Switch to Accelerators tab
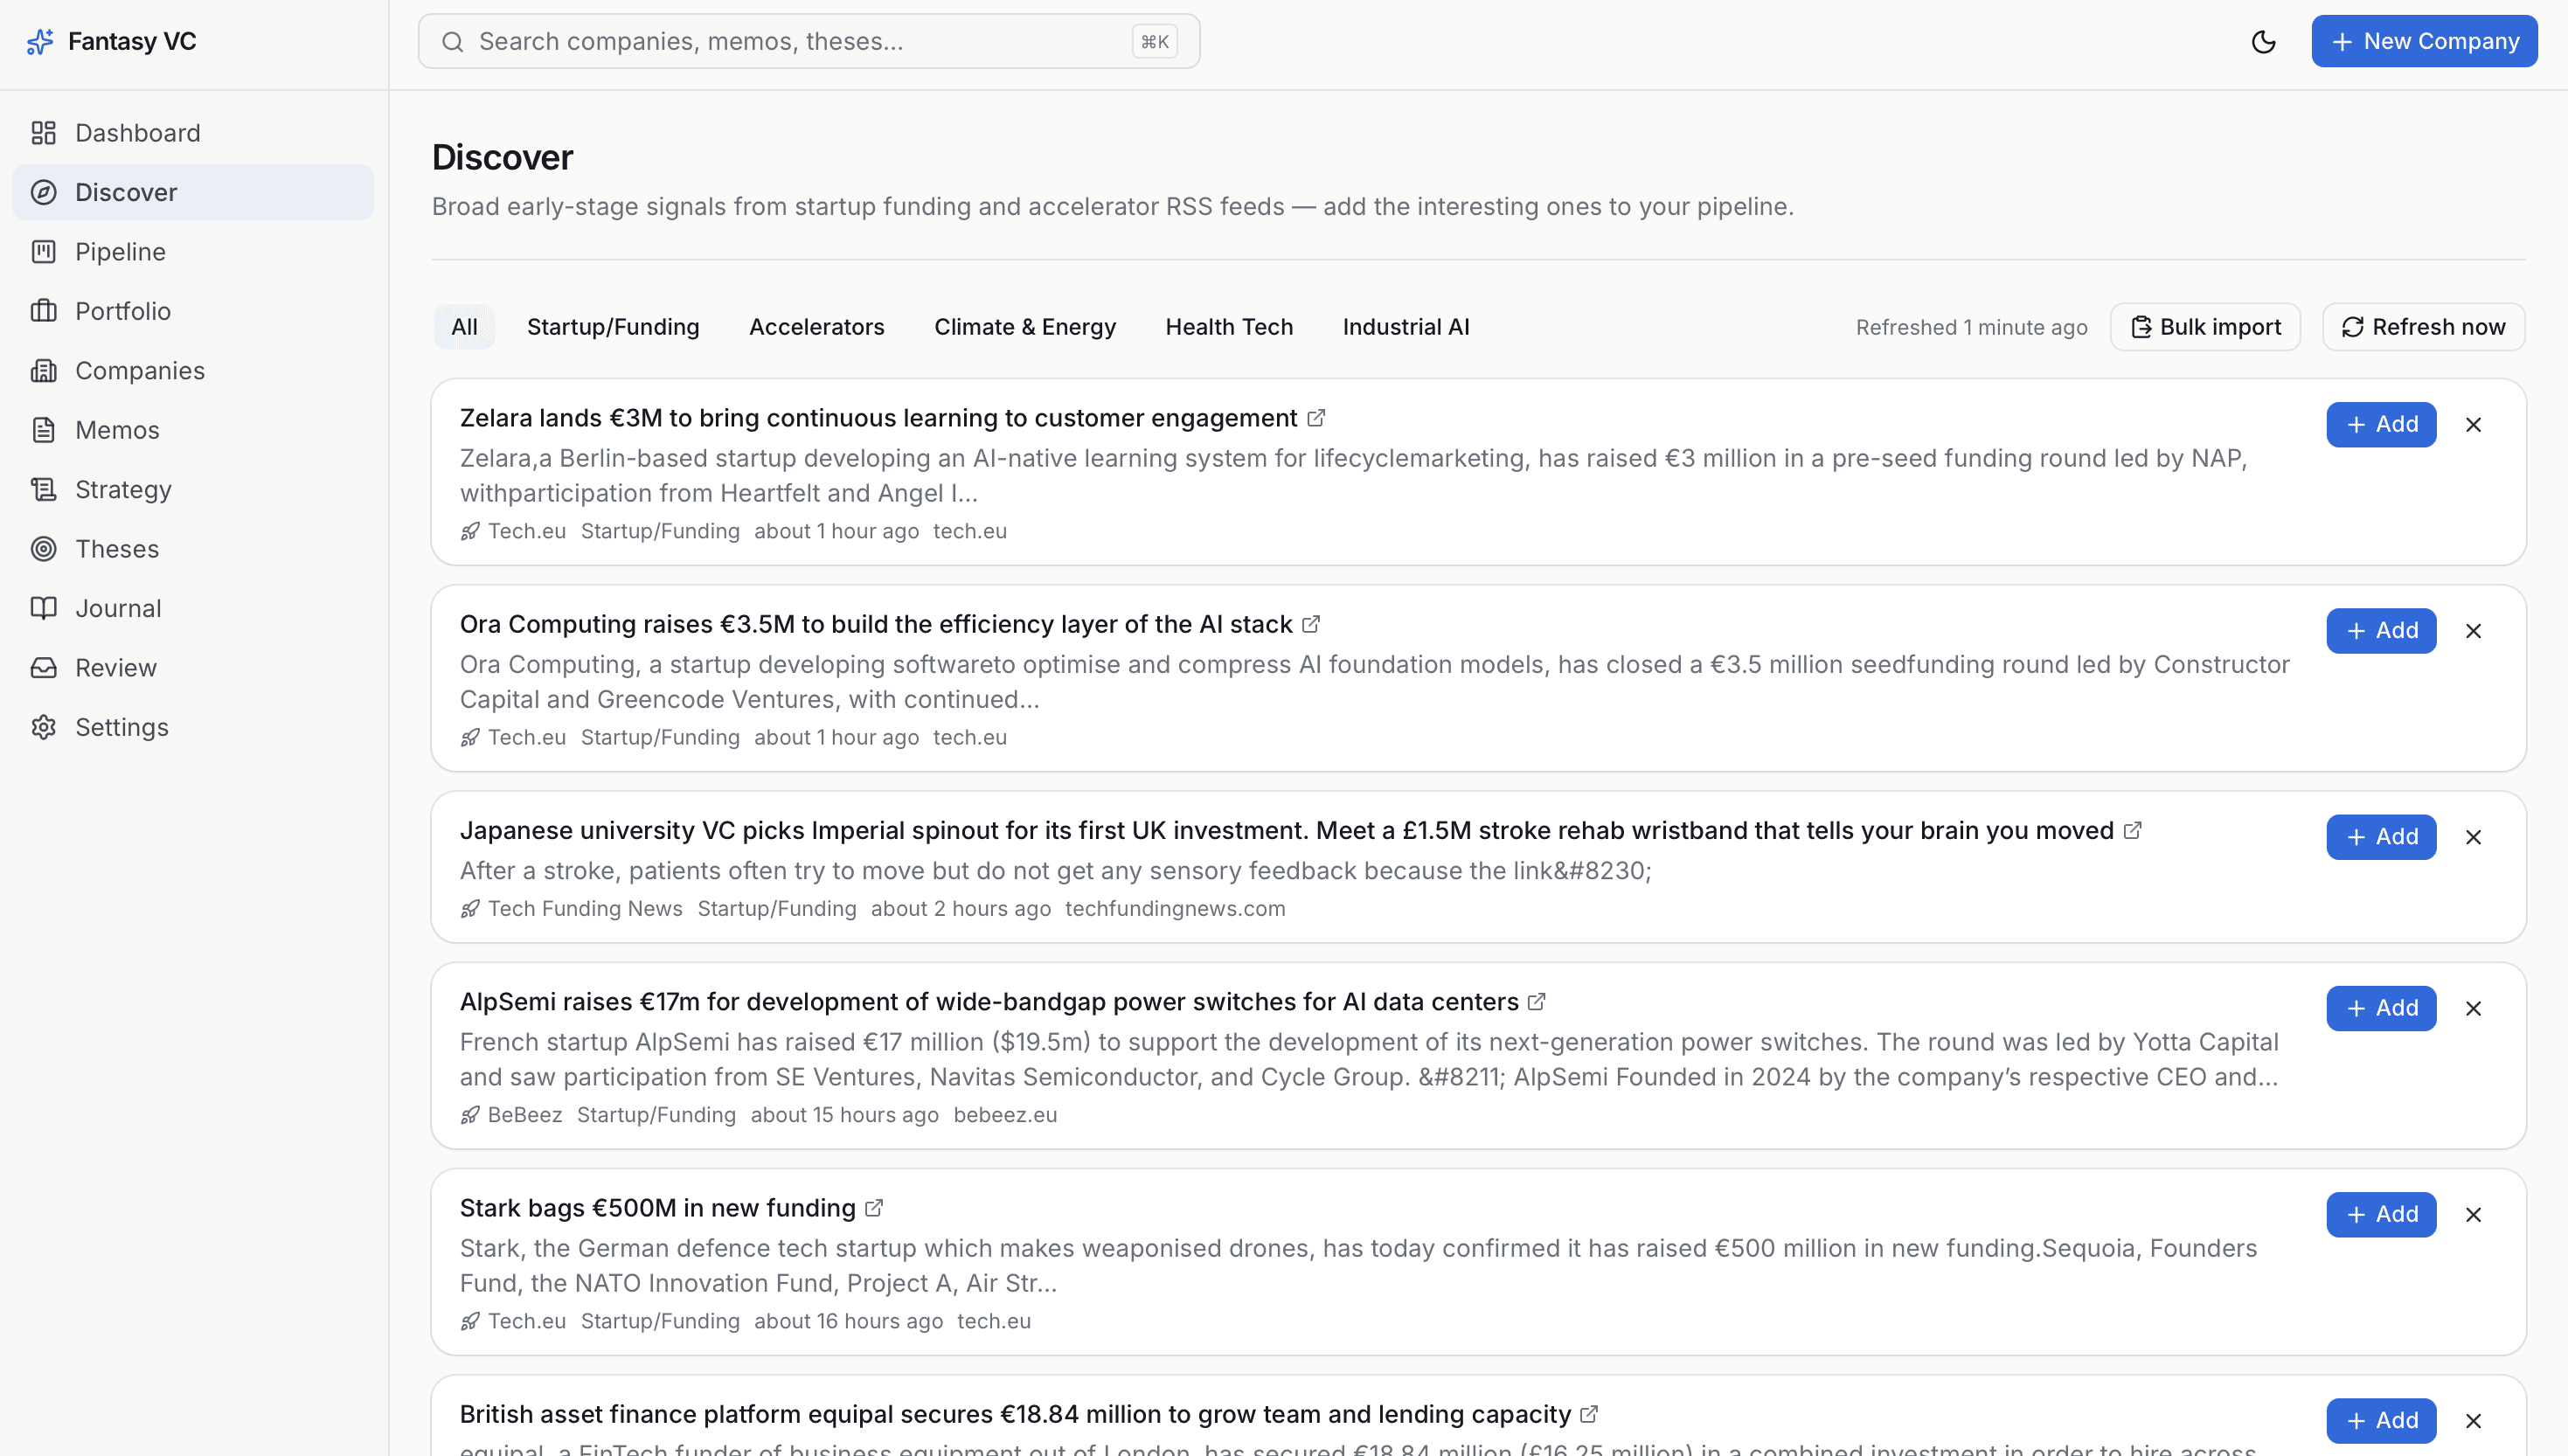Screen dimensions: 2568x1456 click(x=817, y=327)
